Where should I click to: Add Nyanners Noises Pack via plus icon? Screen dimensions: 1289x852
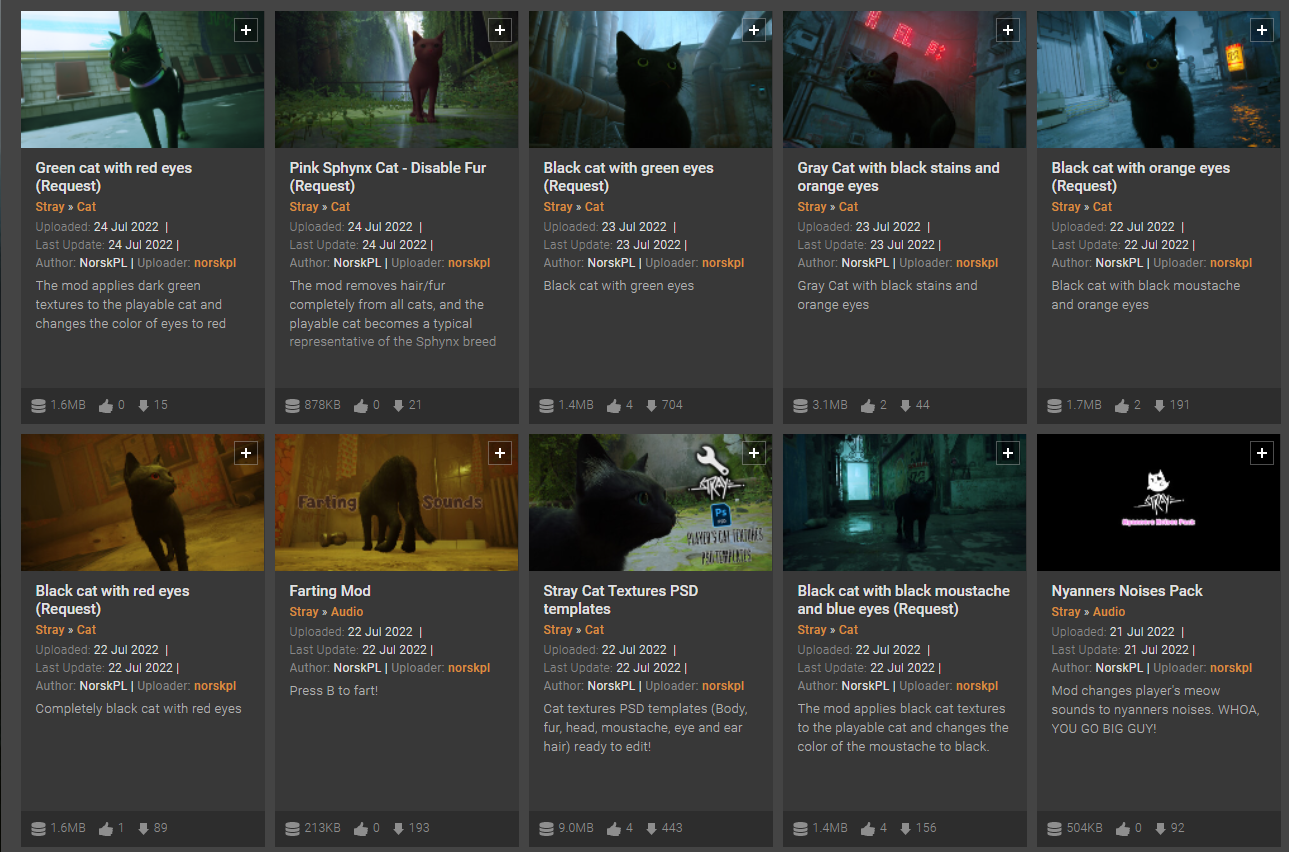[x=1262, y=453]
